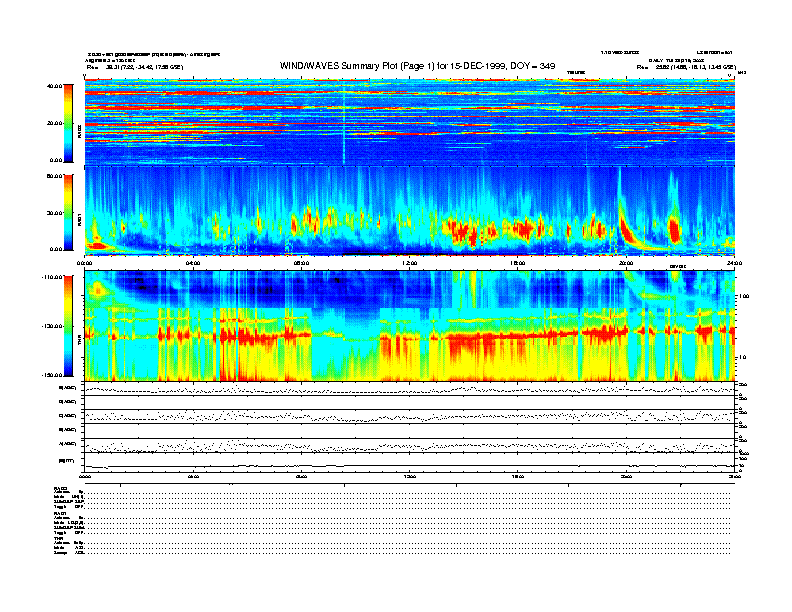Screen dimensions: 792x612
Task: Click the TNR panel color scale bar
Action: click(x=68, y=326)
